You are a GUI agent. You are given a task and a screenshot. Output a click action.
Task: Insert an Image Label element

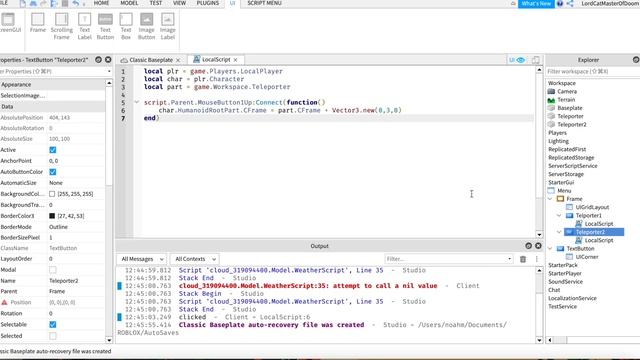tap(167, 26)
